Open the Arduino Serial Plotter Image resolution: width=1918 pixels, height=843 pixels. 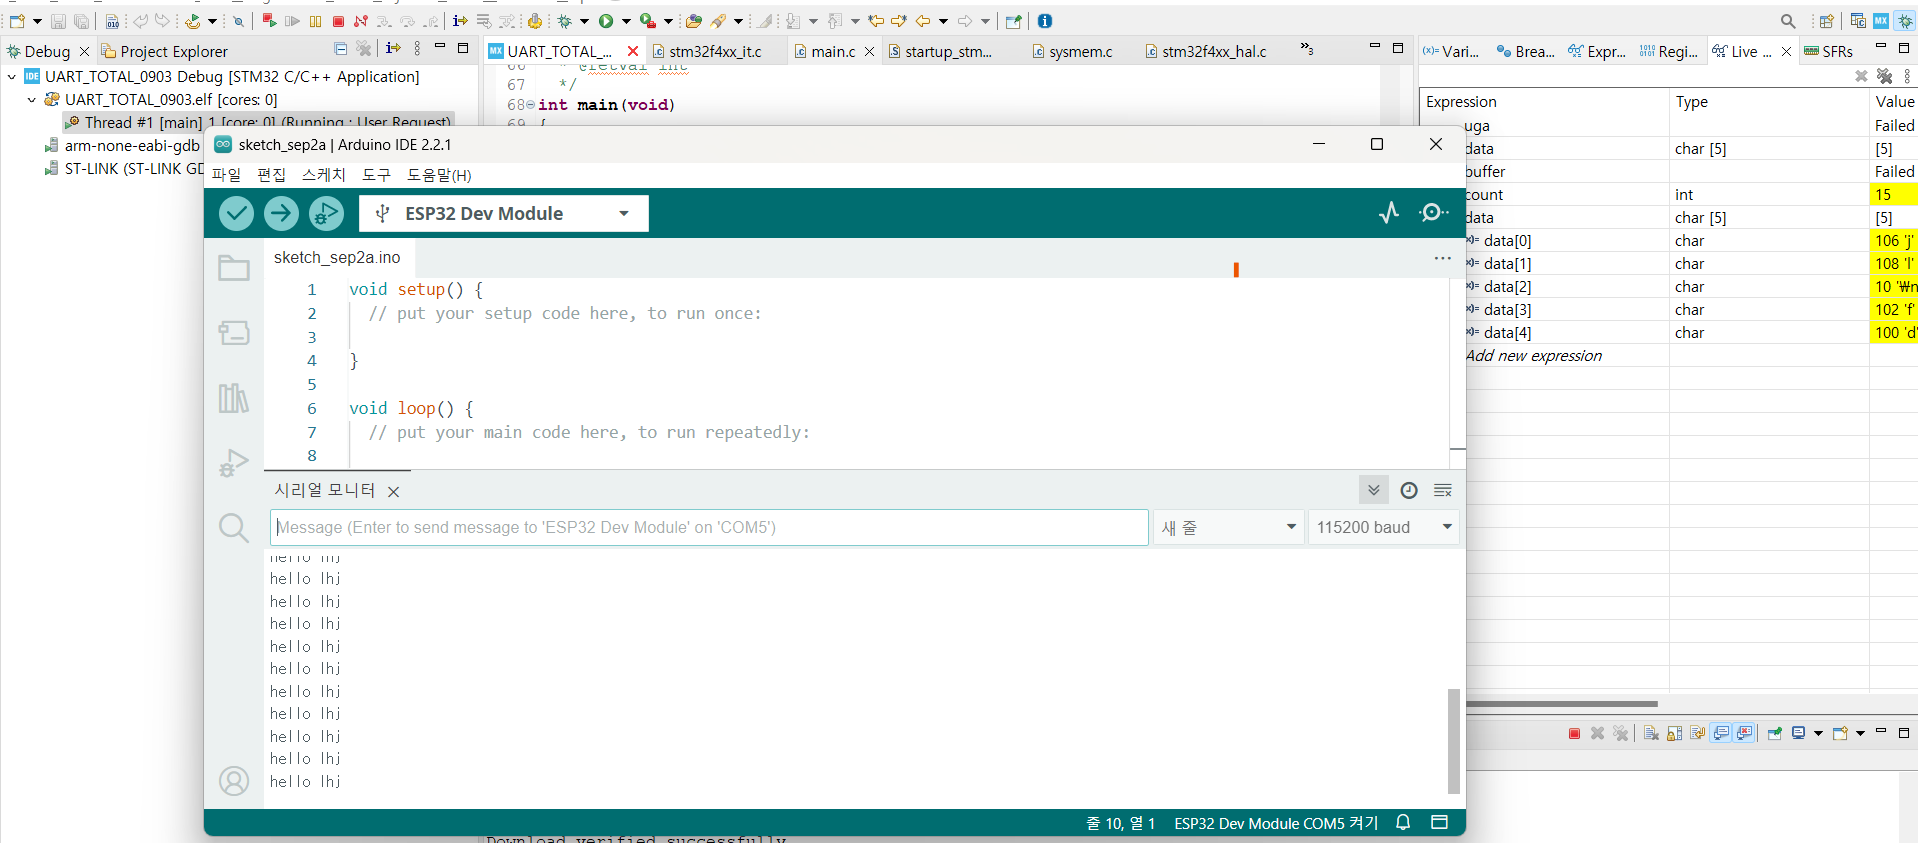pyautogui.click(x=1389, y=212)
